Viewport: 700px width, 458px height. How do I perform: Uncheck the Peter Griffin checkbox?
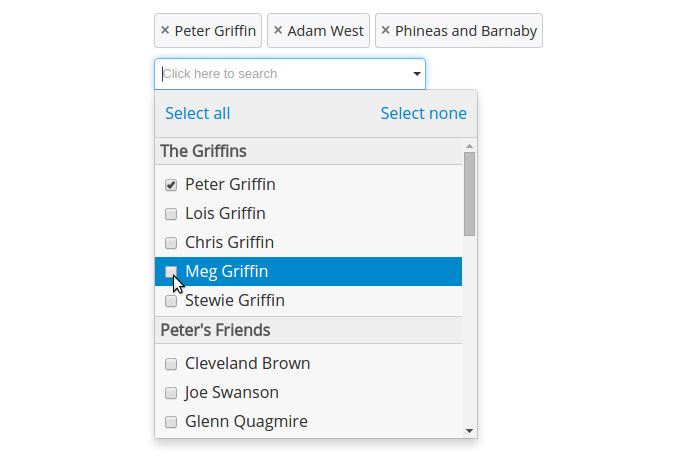point(171,185)
